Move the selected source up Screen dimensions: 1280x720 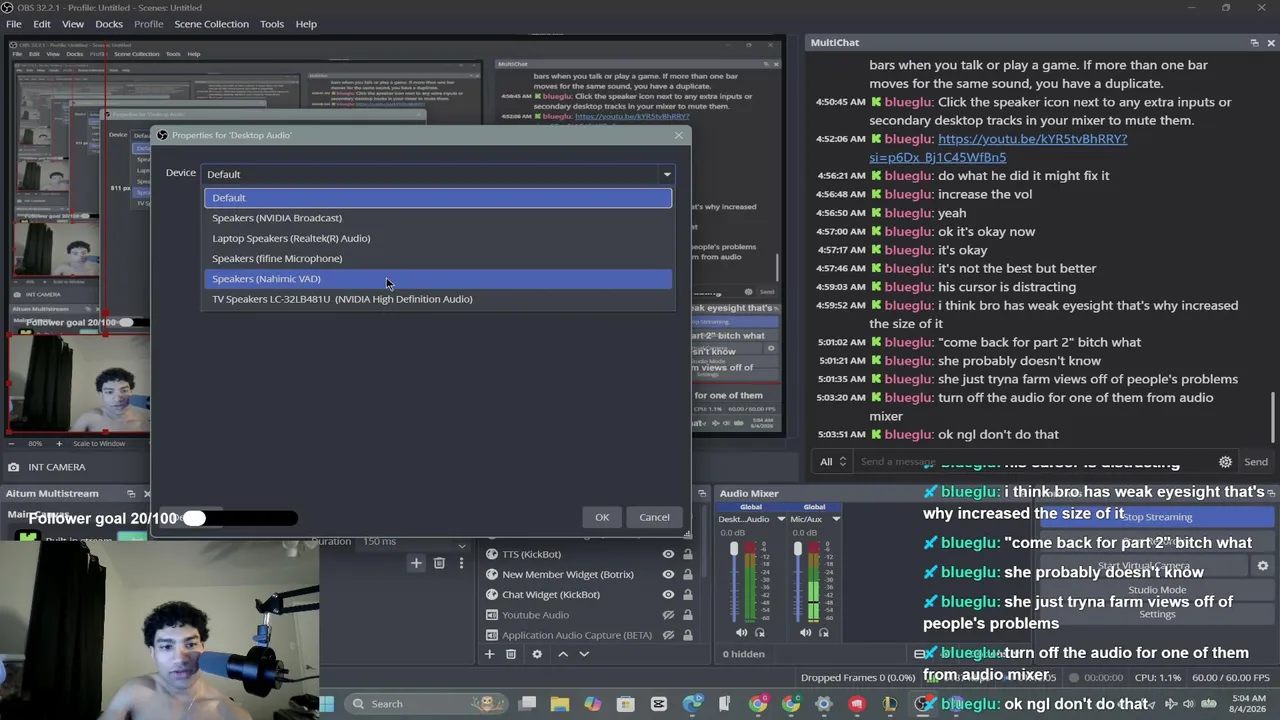click(563, 654)
